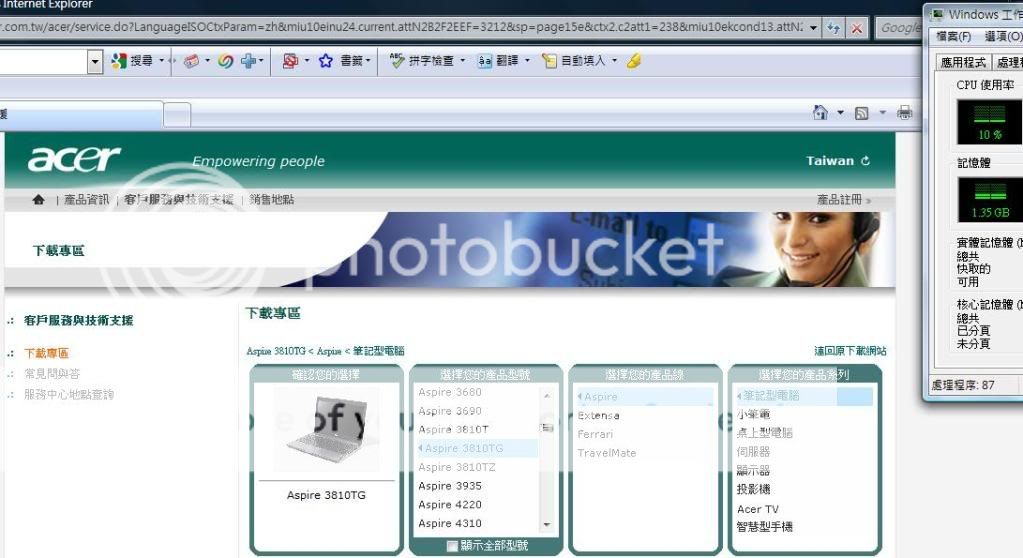Click the blue plus toolbar icon
Image resolution: width=1023 pixels, height=558 pixels.
(x=248, y=61)
